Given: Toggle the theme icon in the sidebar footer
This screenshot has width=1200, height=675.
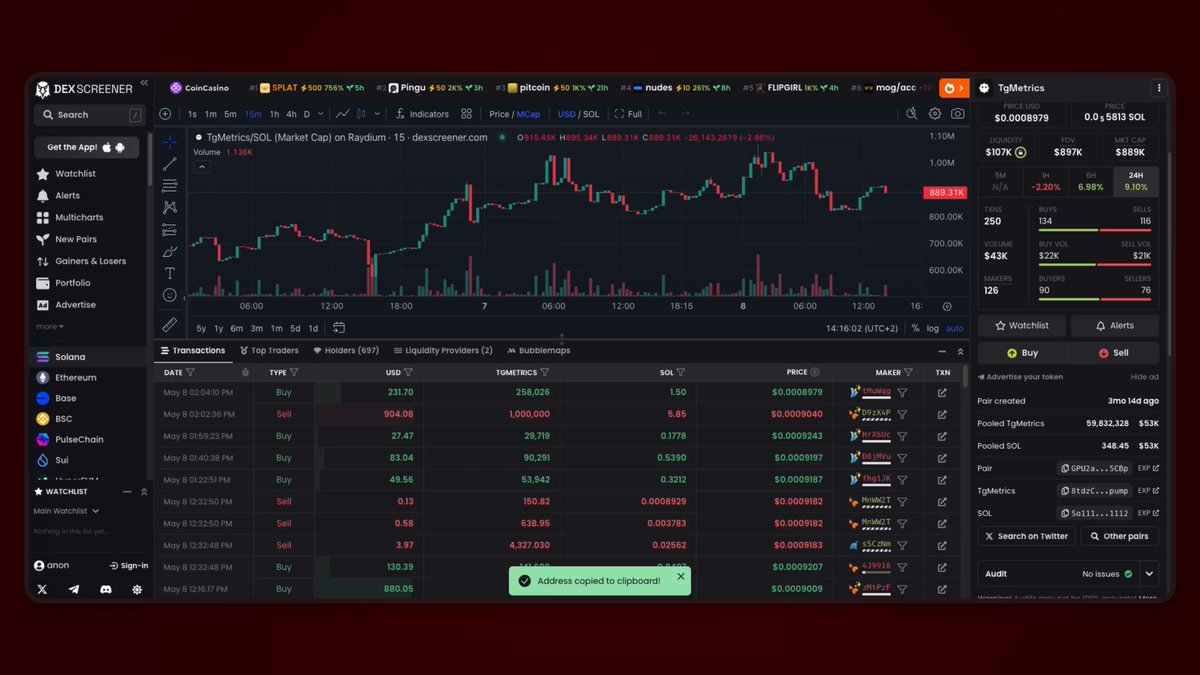Looking at the screenshot, I should 137,590.
